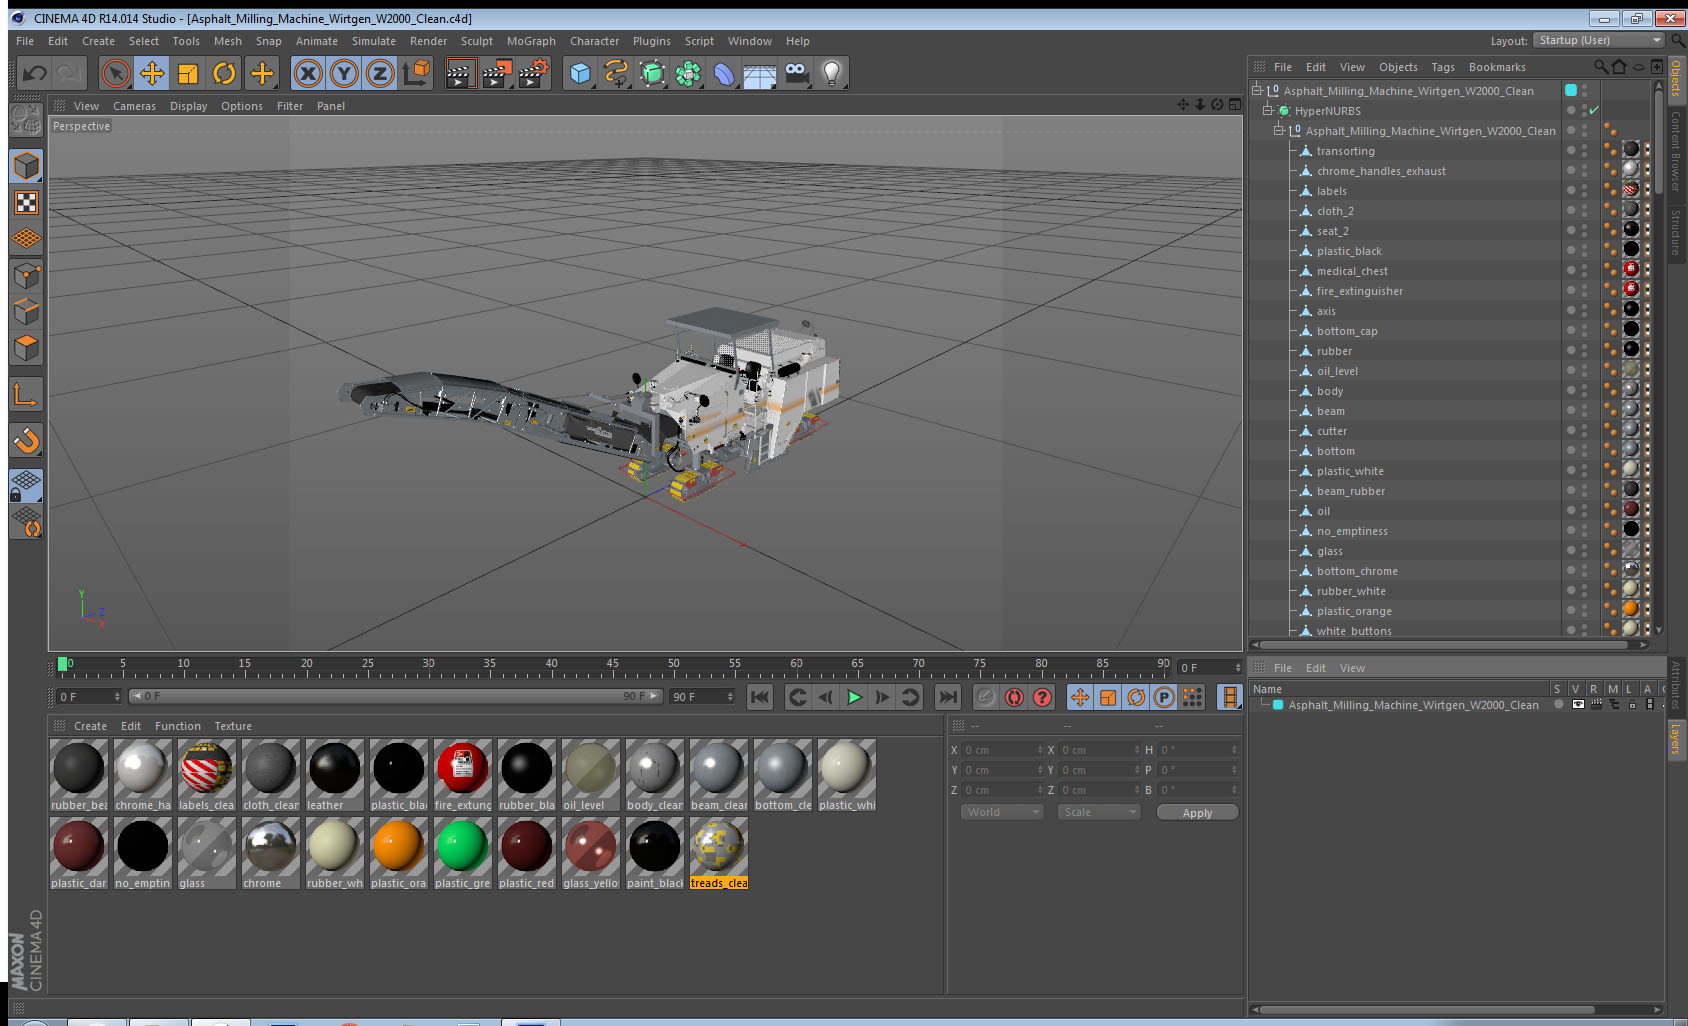Viewport: 1688px width, 1026px height.
Task: Activate the Scale tool
Action: (x=188, y=73)
